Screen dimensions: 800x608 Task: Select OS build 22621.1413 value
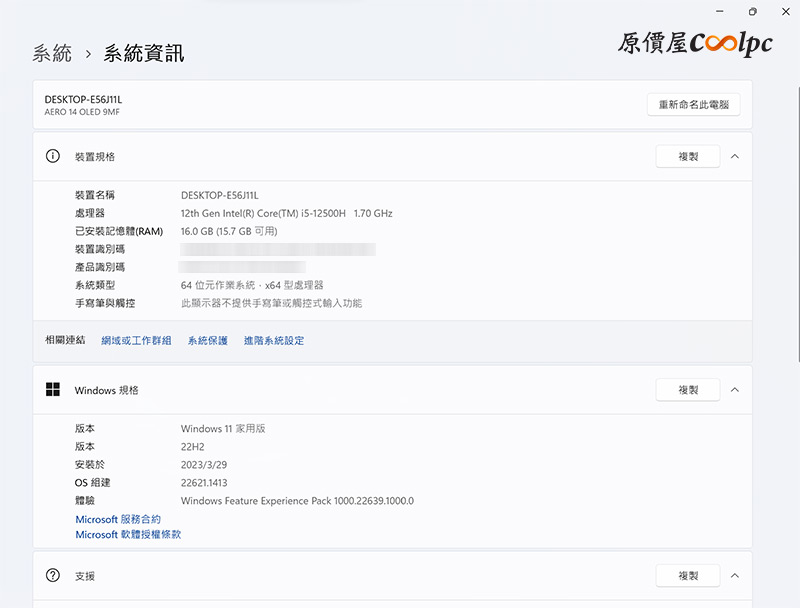coord(204,483)
